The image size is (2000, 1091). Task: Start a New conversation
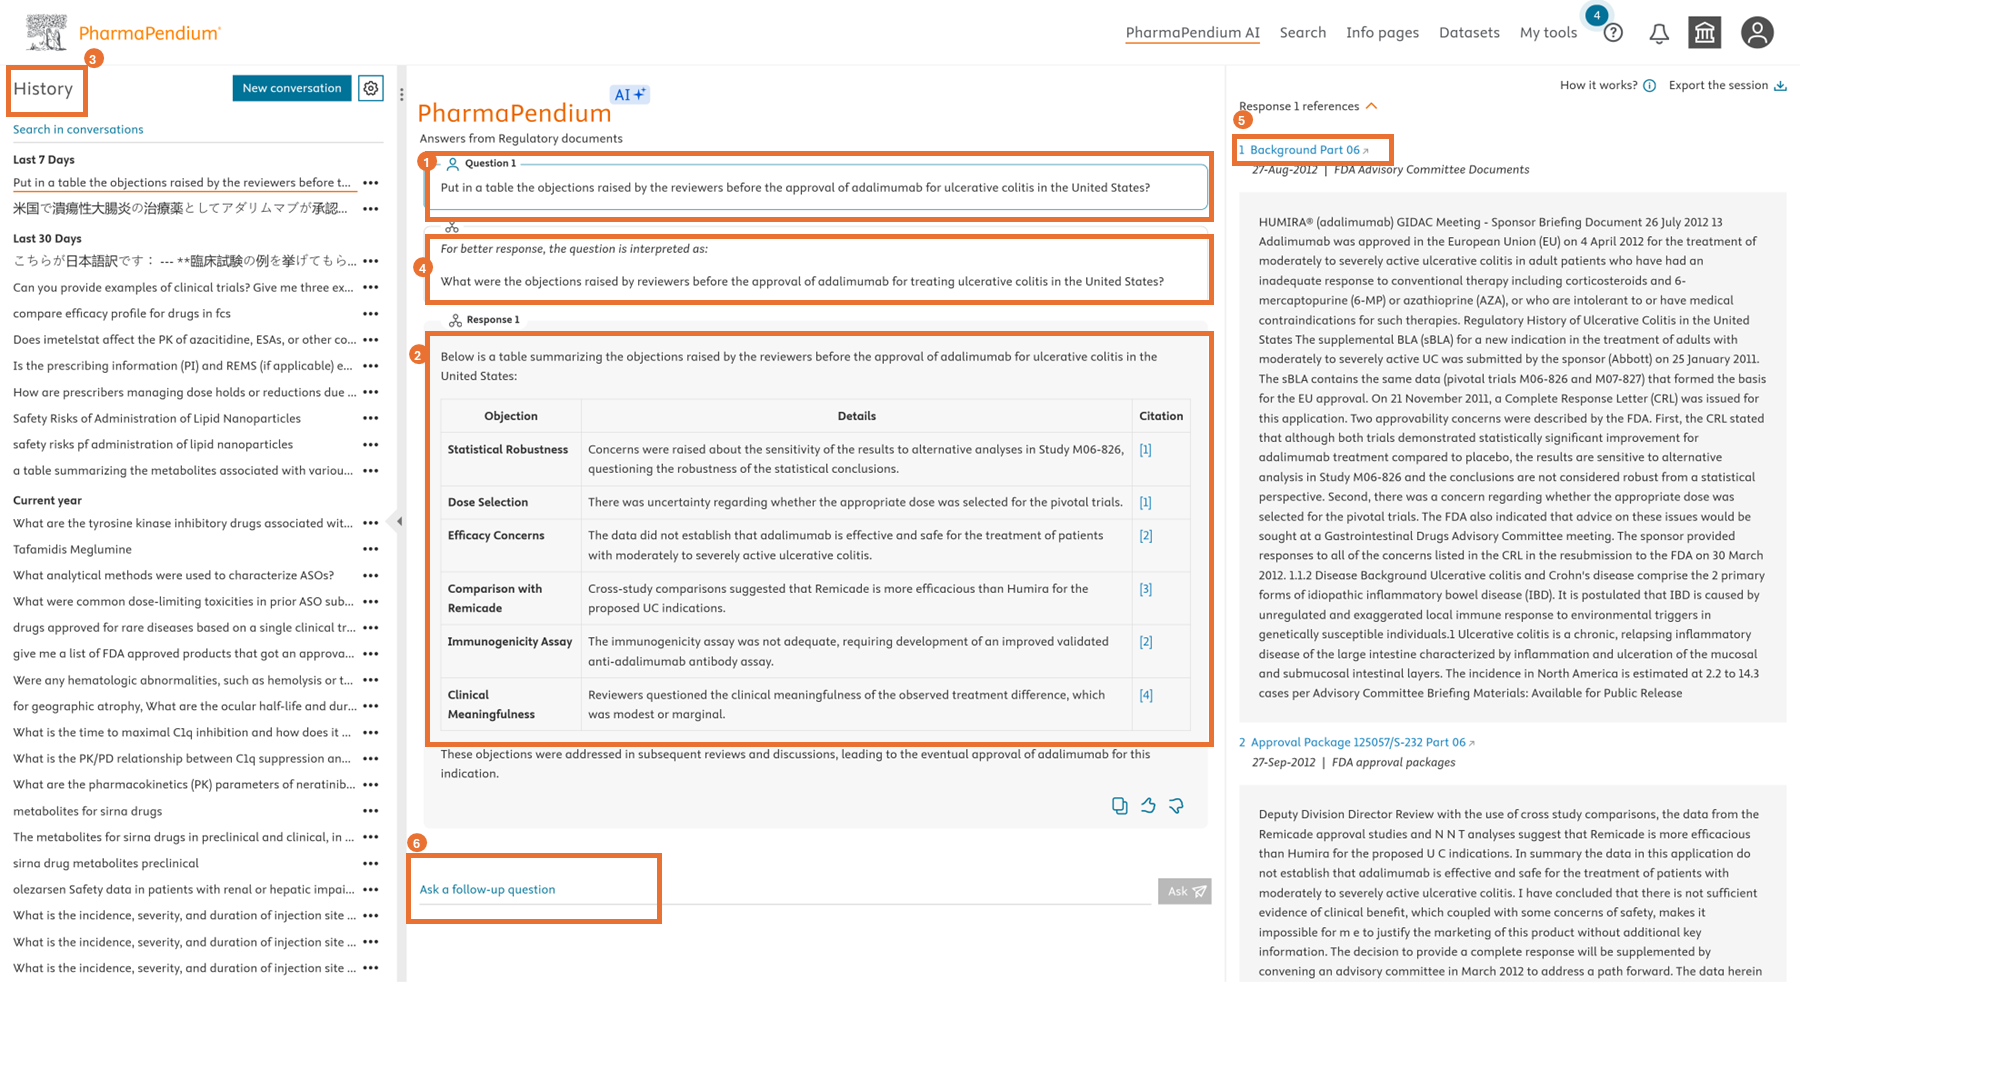(x=292, y=88)
